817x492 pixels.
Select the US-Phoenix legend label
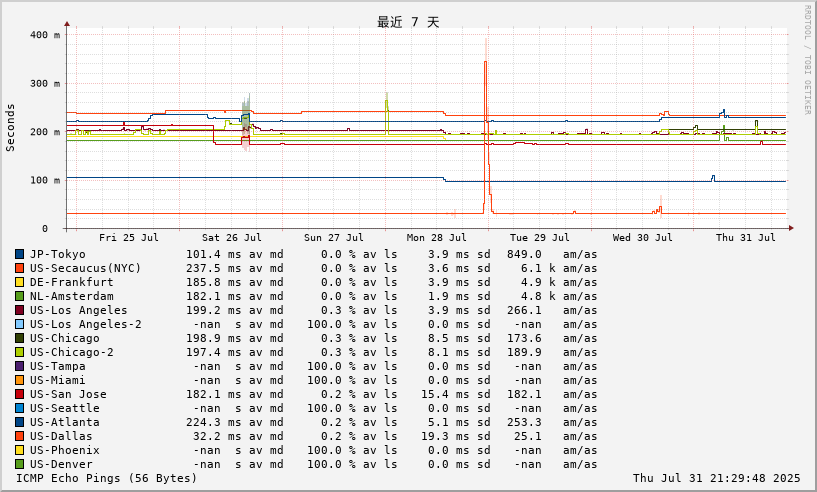pyautogui.click(x=65, y=450)
